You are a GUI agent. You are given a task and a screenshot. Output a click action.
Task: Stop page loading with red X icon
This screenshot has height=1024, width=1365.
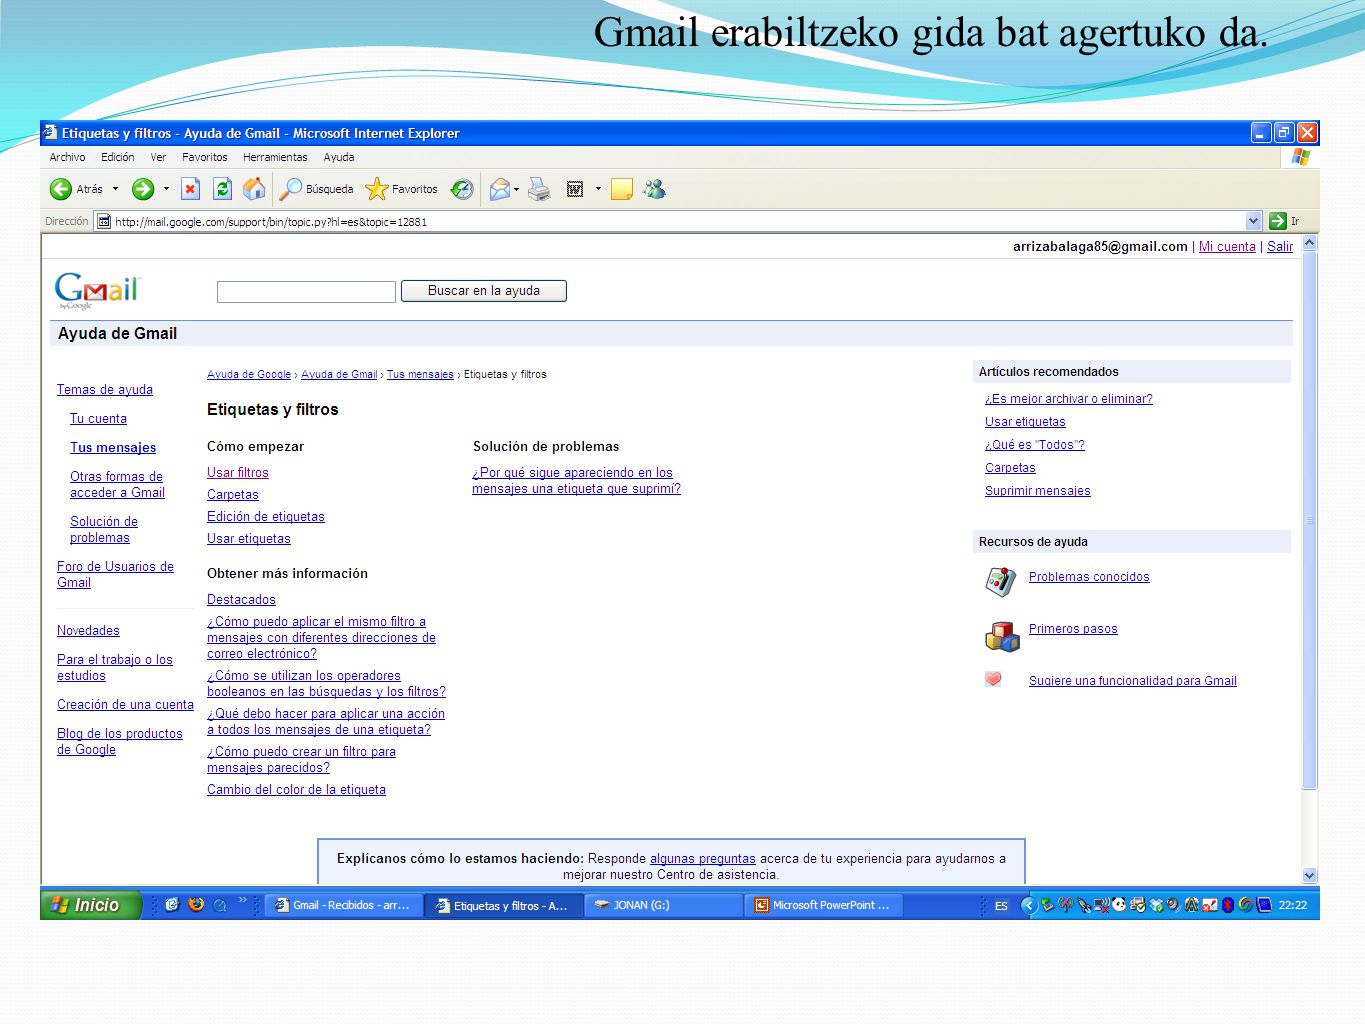coord(190,189)
